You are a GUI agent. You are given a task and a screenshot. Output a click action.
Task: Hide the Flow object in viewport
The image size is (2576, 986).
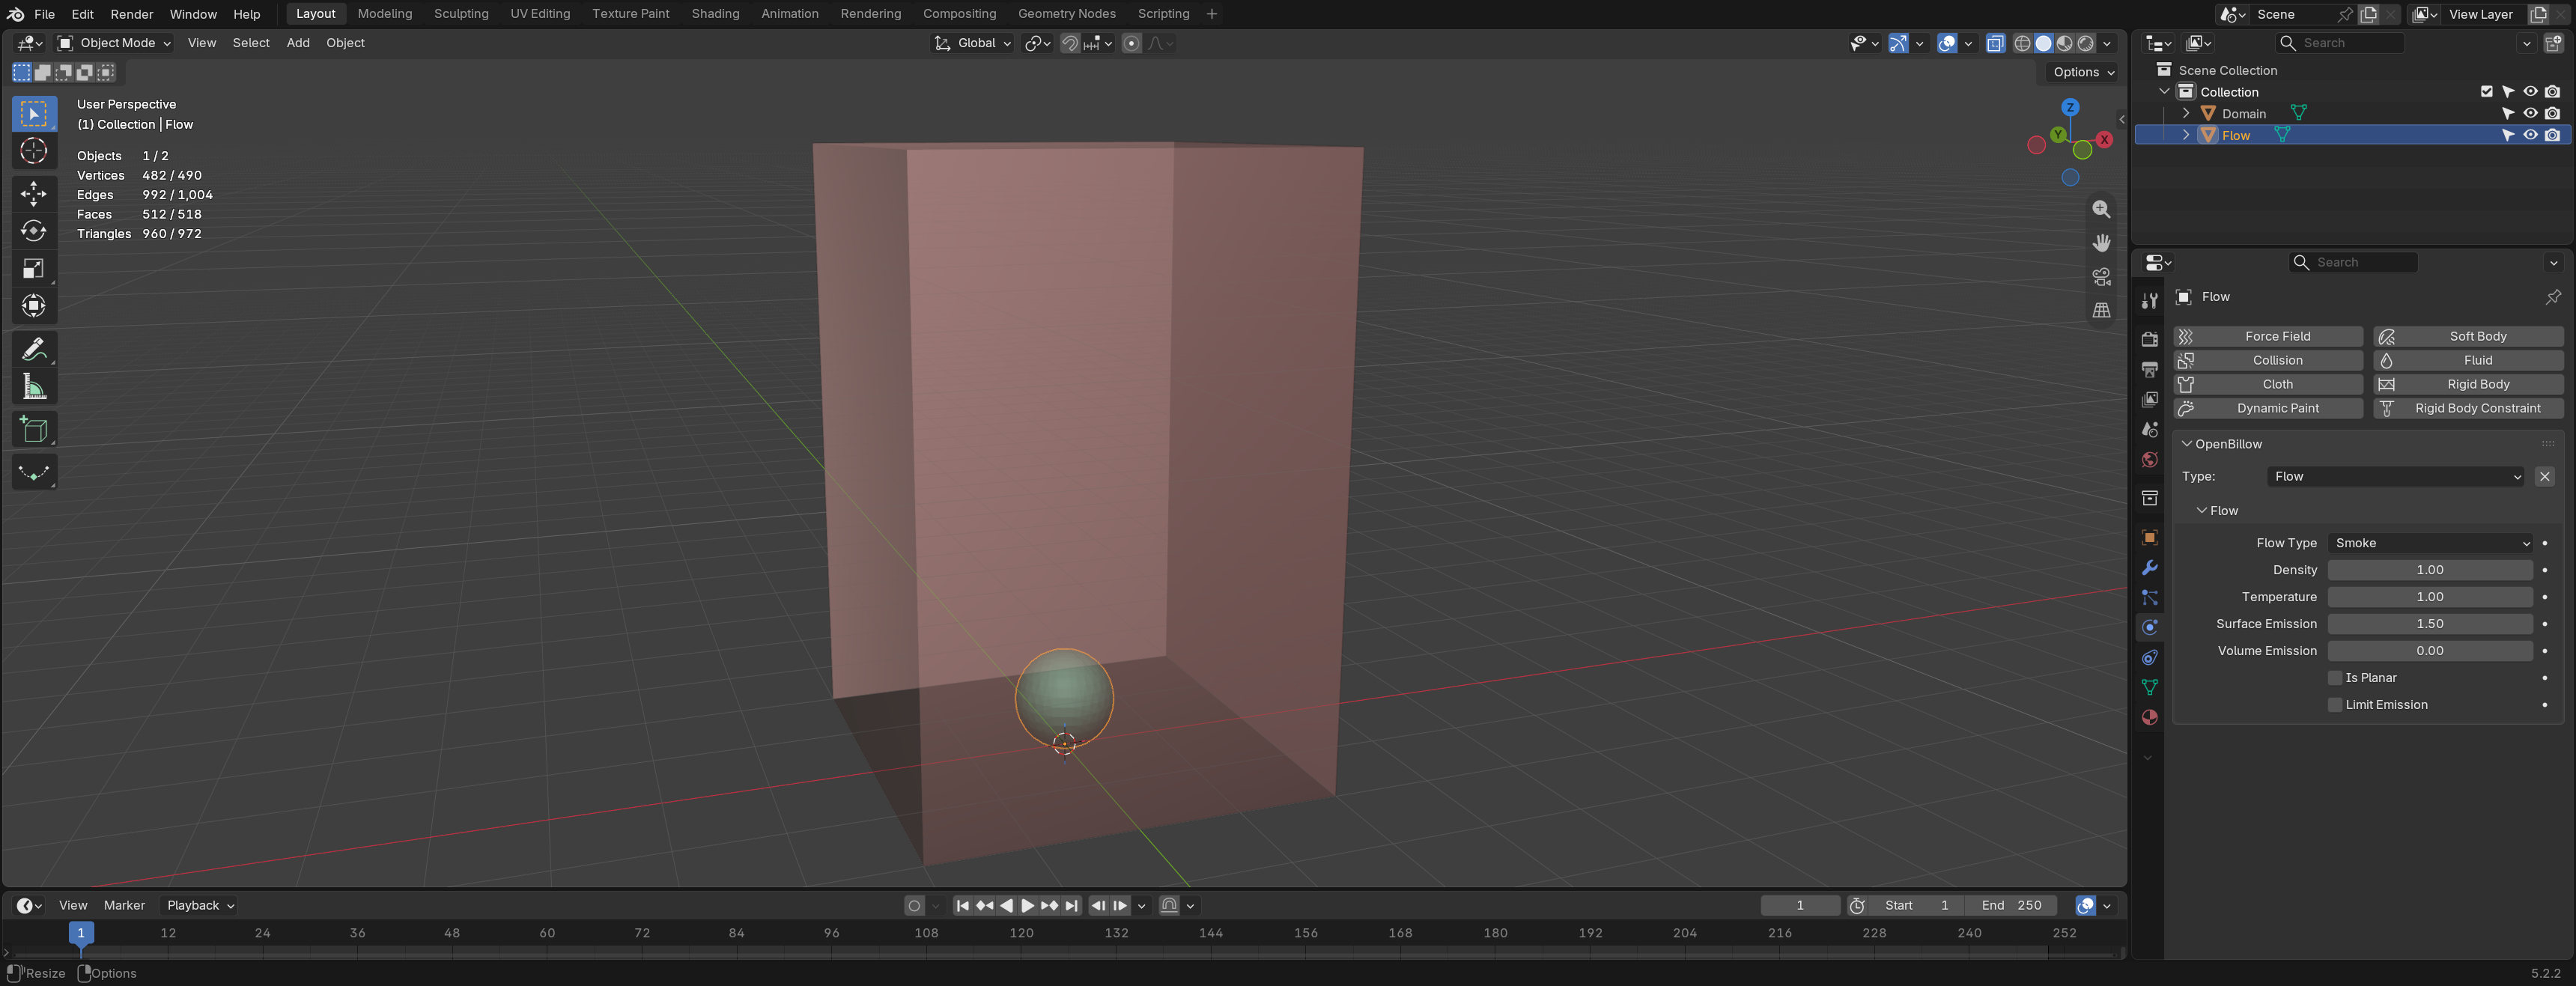pyautogui.click(x=2530, y=135)
